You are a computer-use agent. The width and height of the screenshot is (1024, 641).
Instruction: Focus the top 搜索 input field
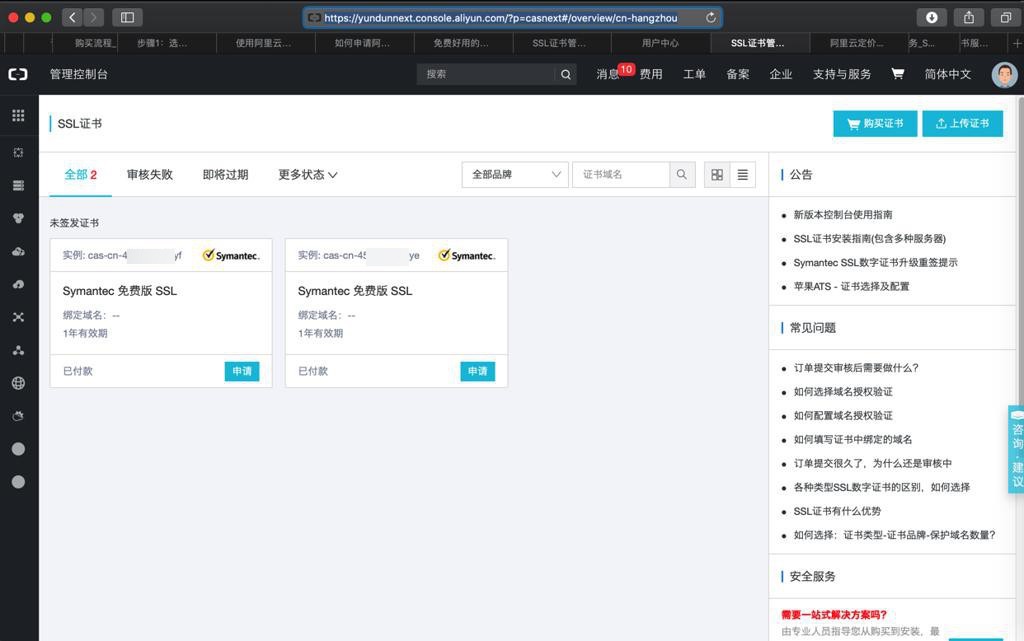[486, 74]
